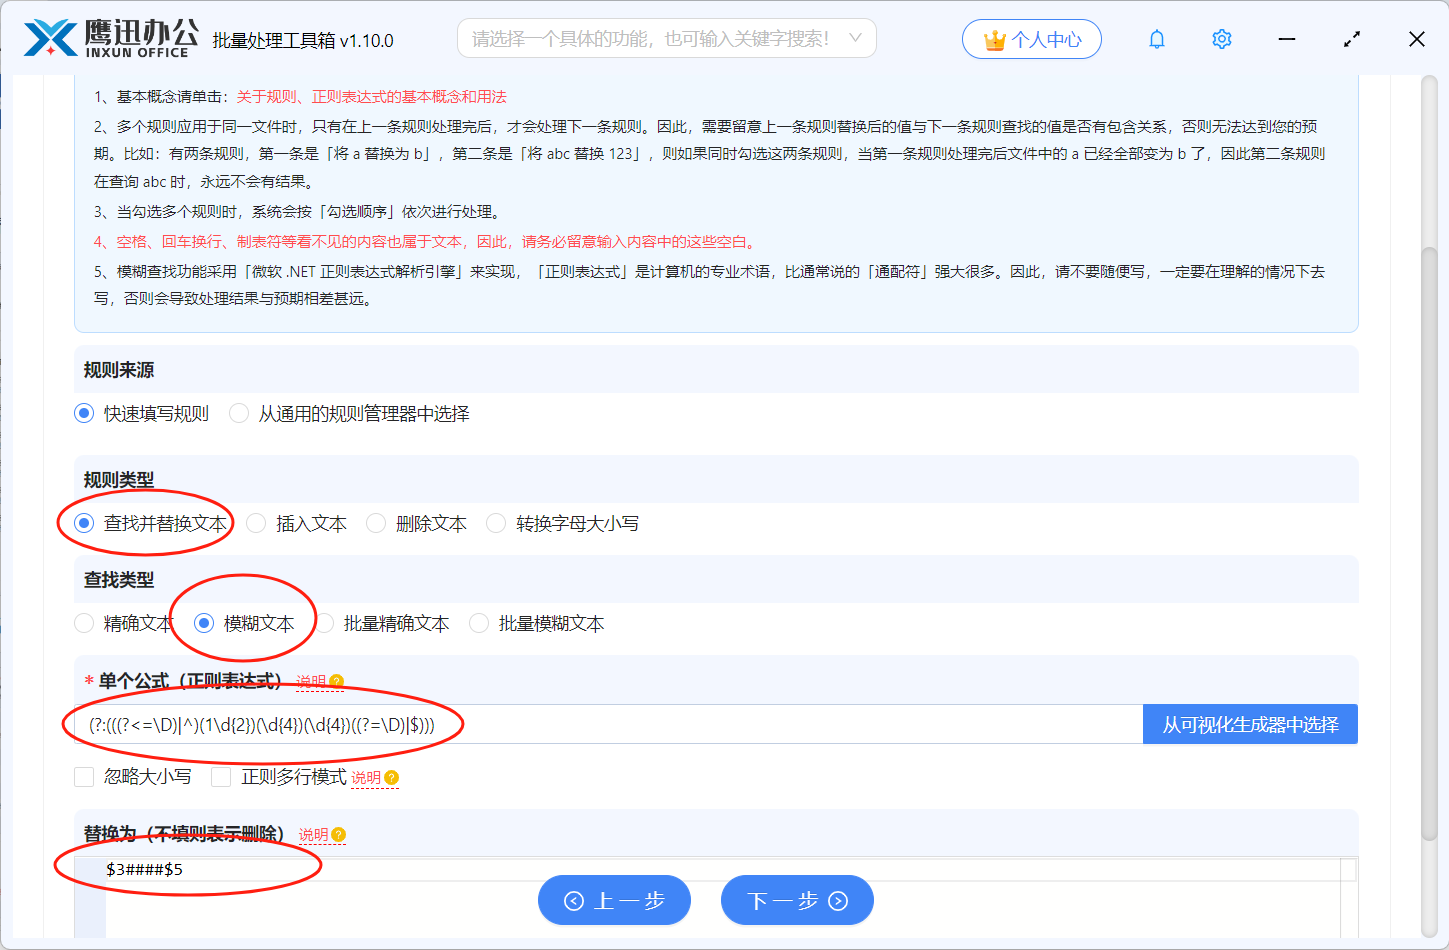Click the vertical page scrollbar

click(x=1429, y=545)
